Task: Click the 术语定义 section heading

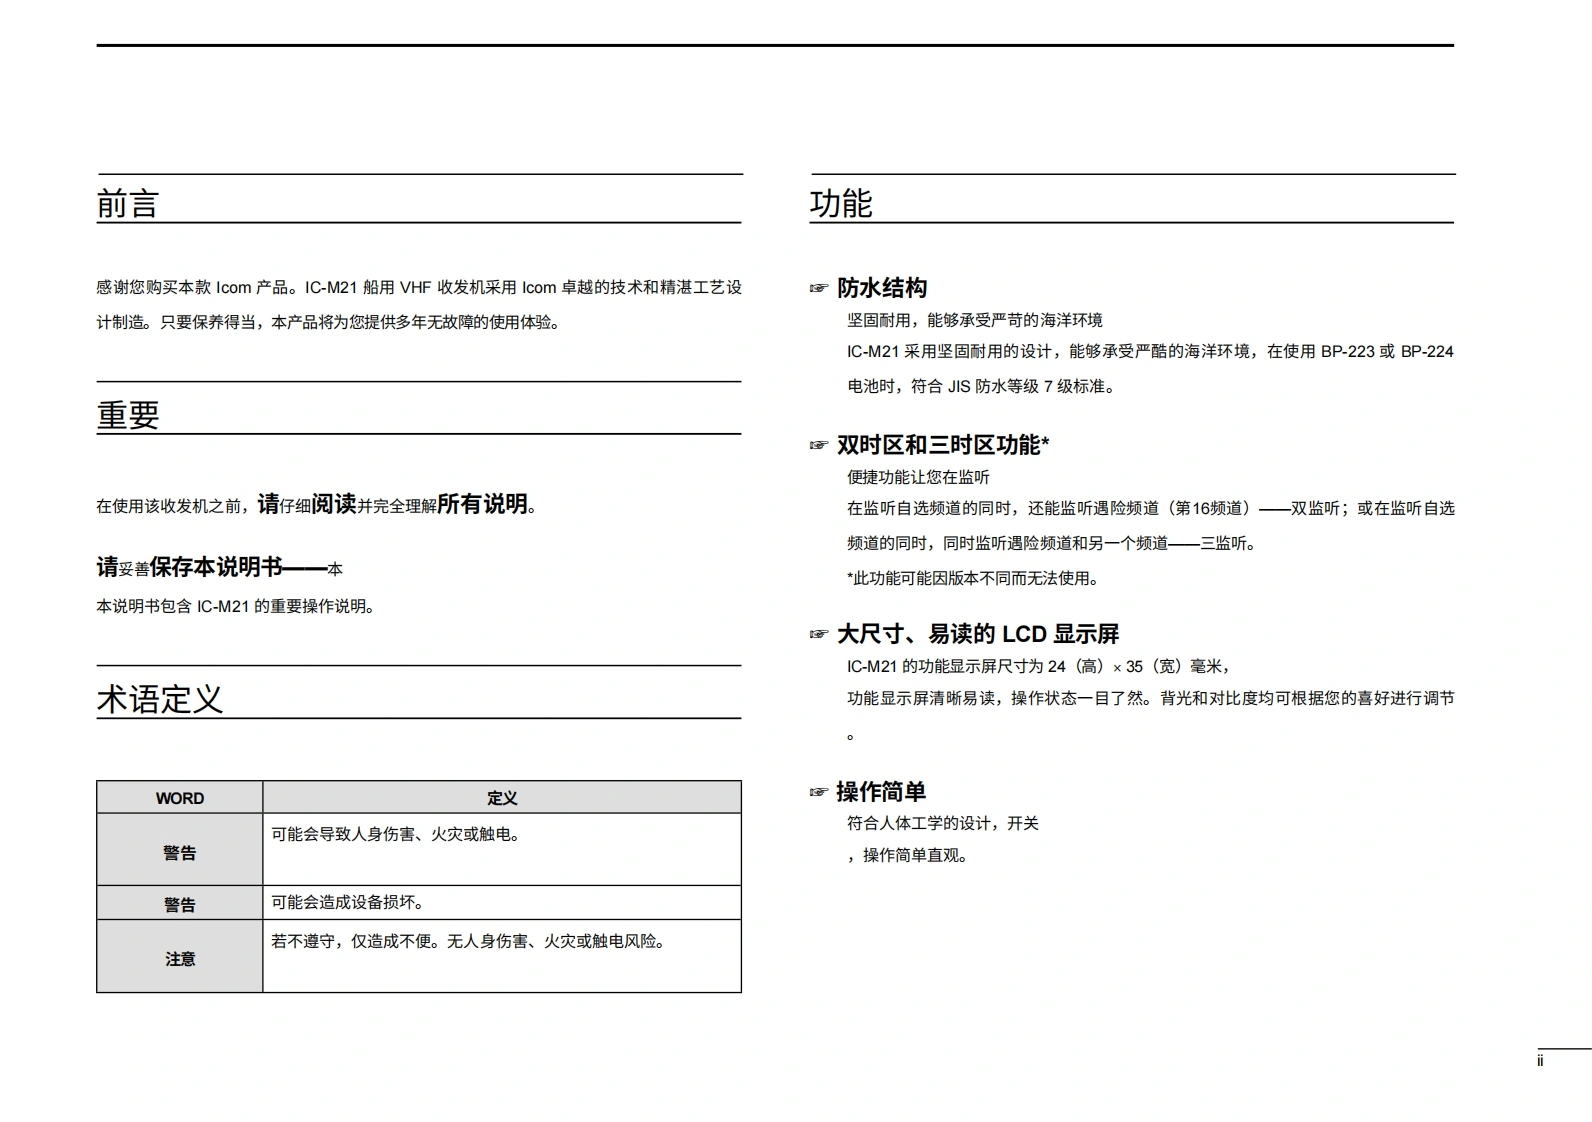Action: [160, 699]
